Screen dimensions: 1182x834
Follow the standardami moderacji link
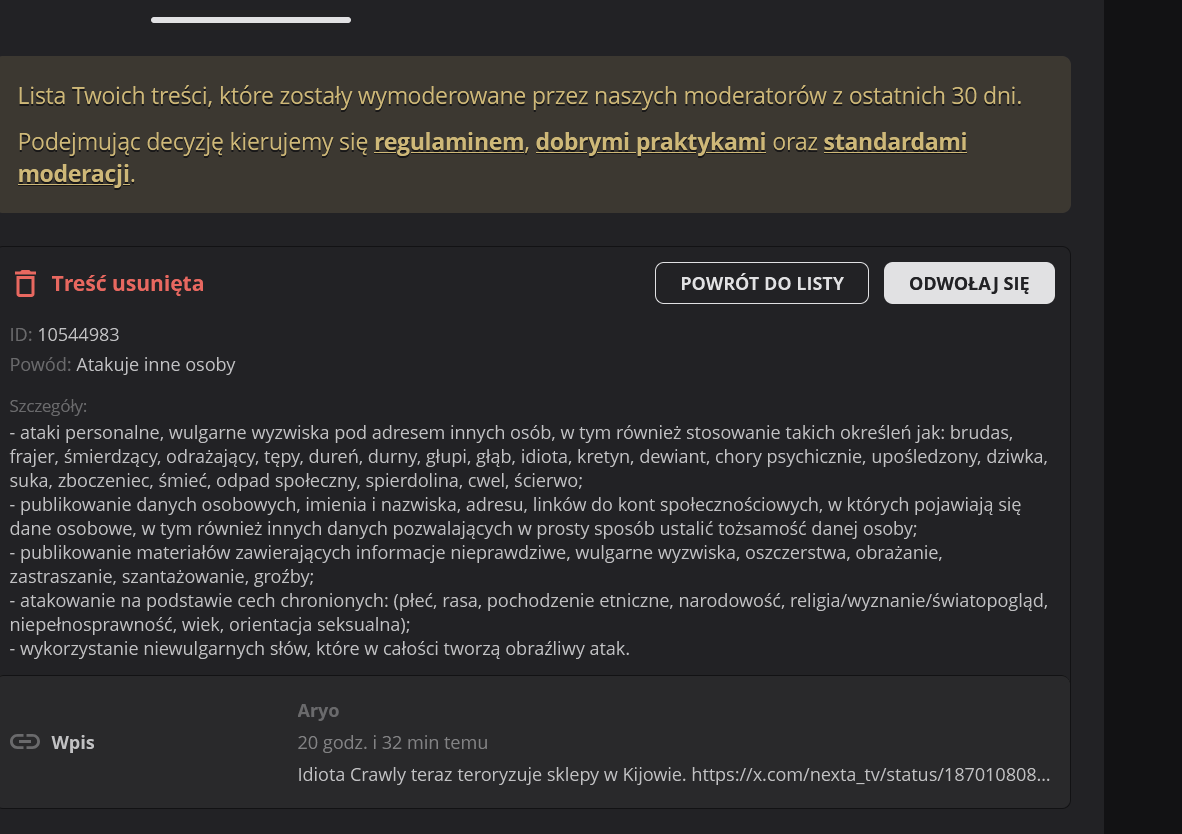894,142
